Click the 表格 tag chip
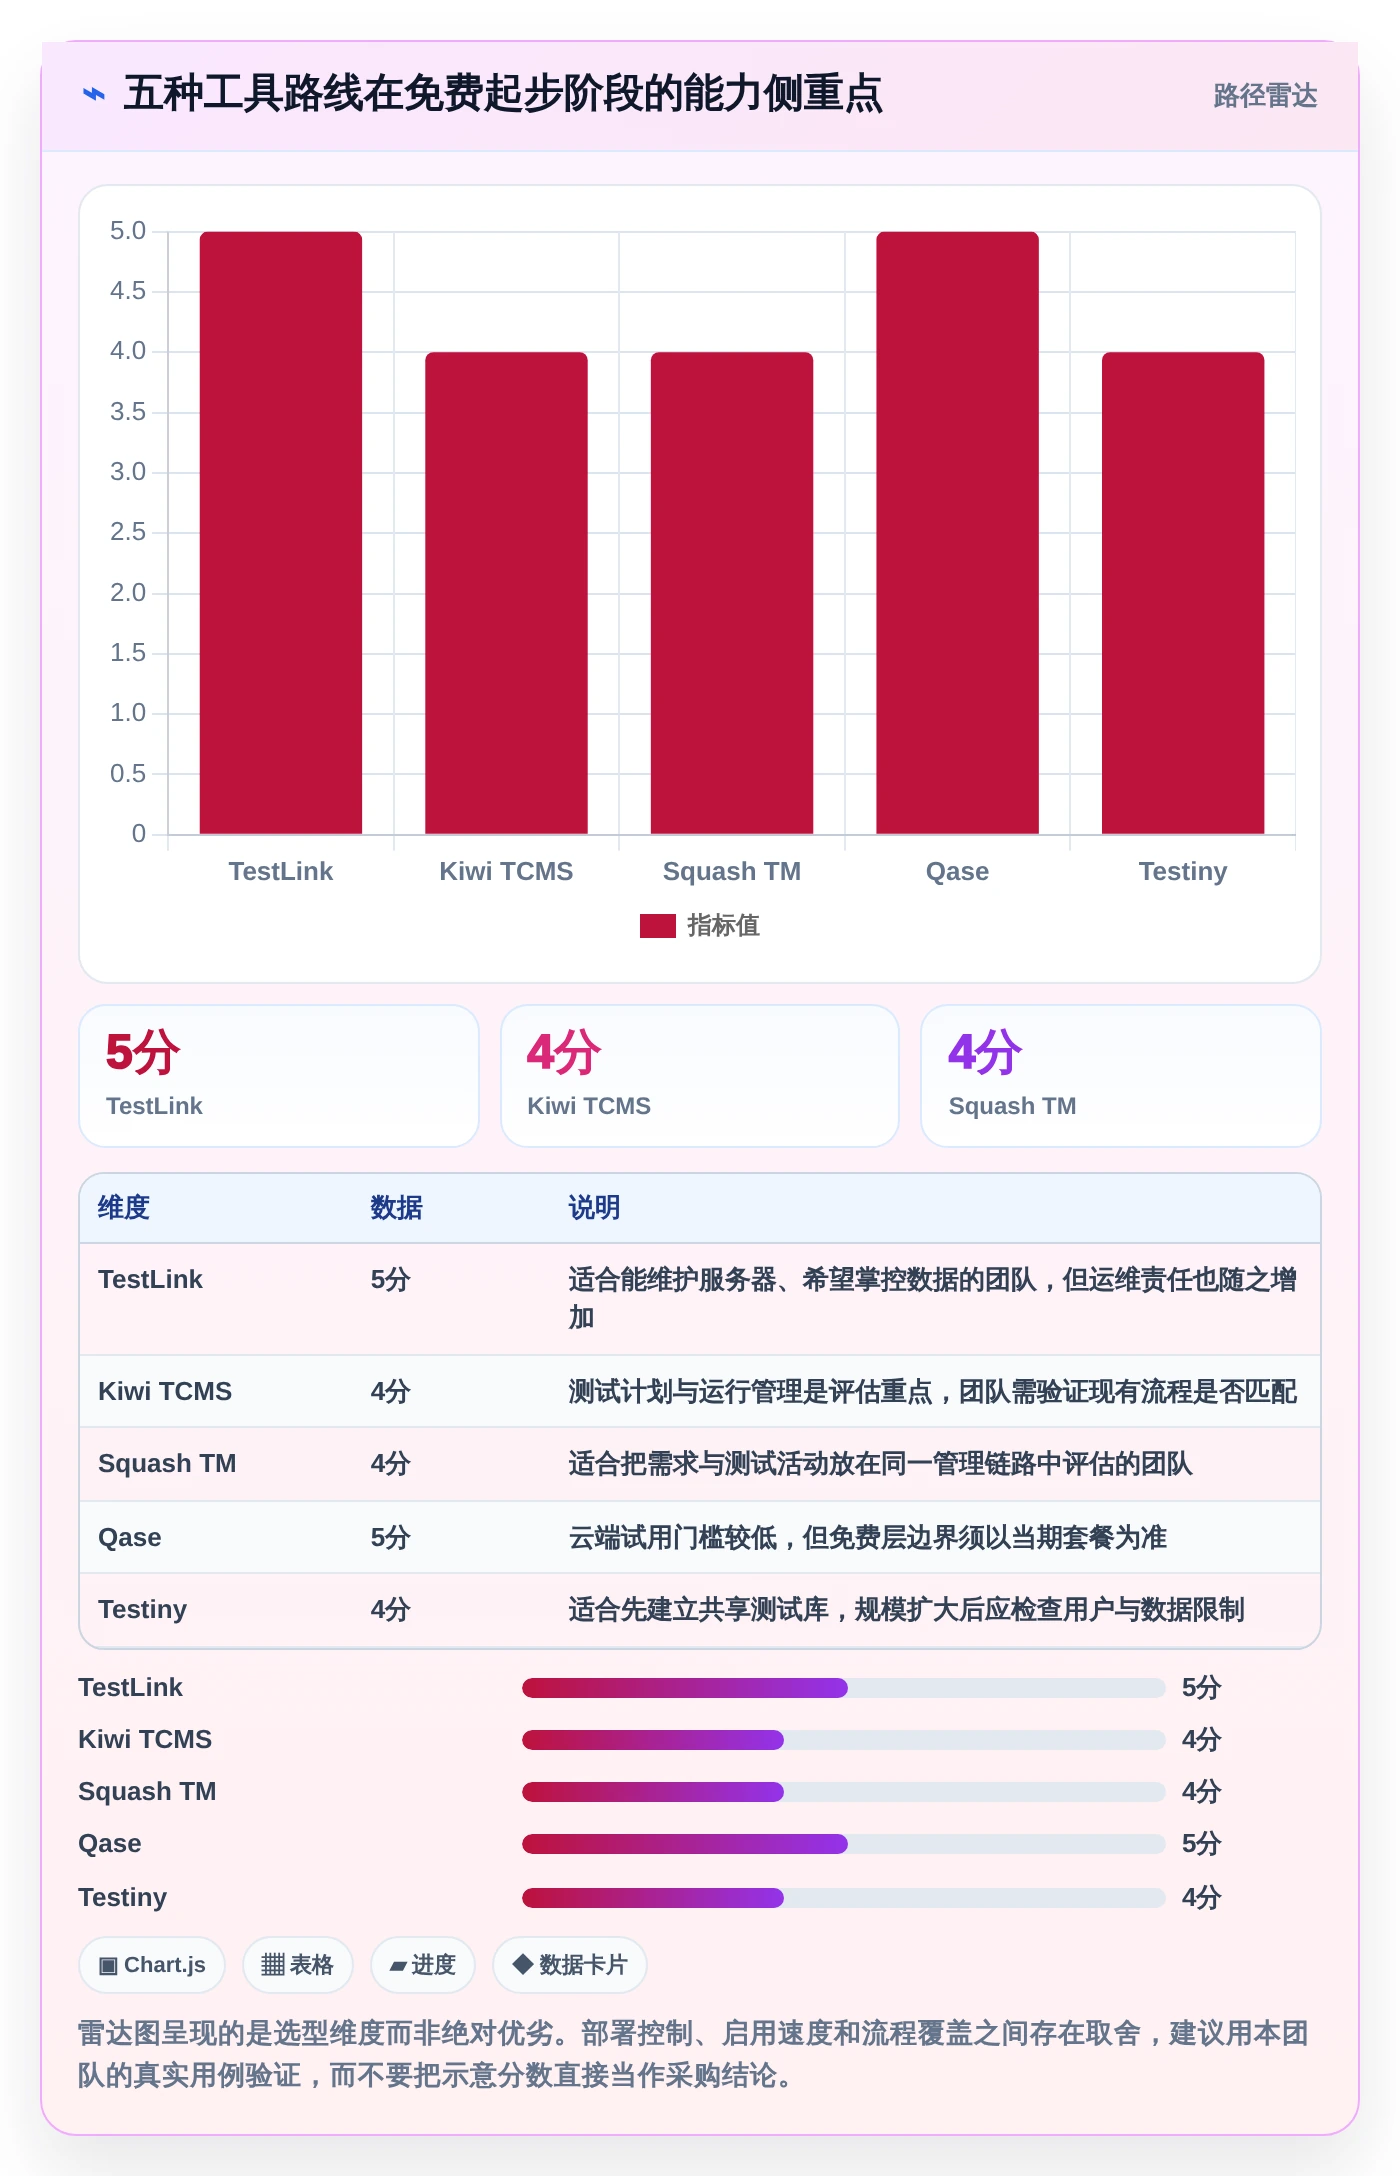Image resolution: width=1400 pixels, height=2176 pixels. tap(298, 1965)
